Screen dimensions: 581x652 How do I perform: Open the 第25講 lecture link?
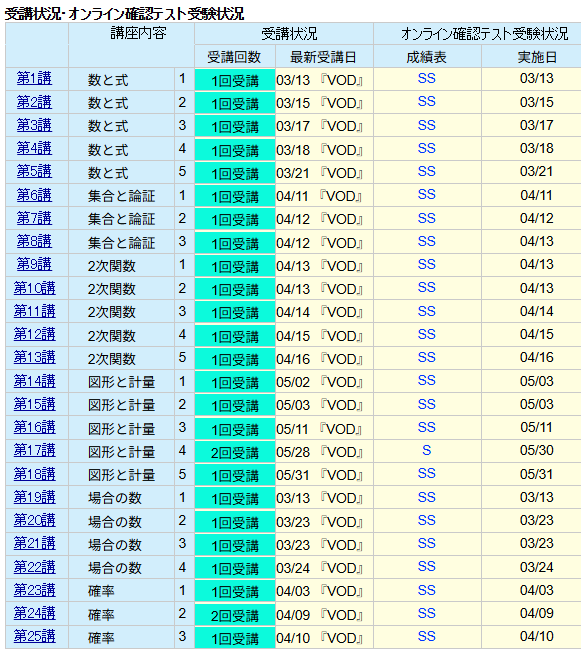tap(34, 636)
